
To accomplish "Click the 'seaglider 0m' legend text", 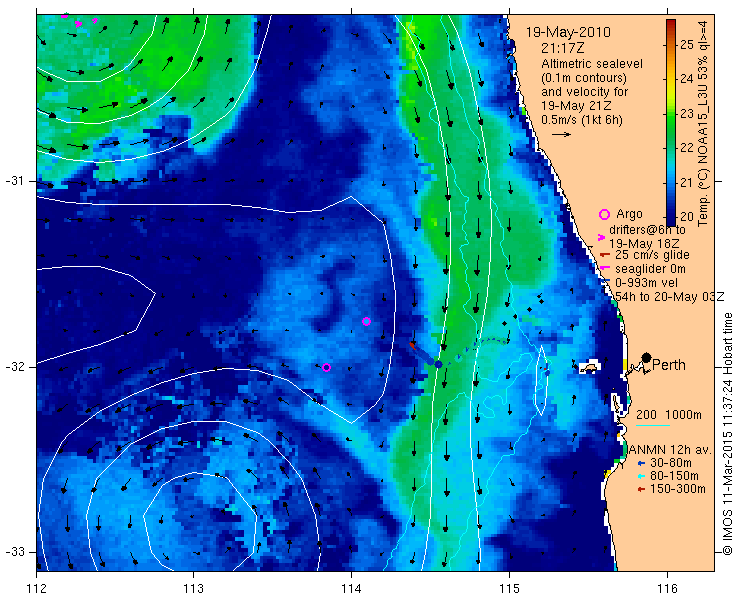I will pyautogui.click(x=650, y=269).
